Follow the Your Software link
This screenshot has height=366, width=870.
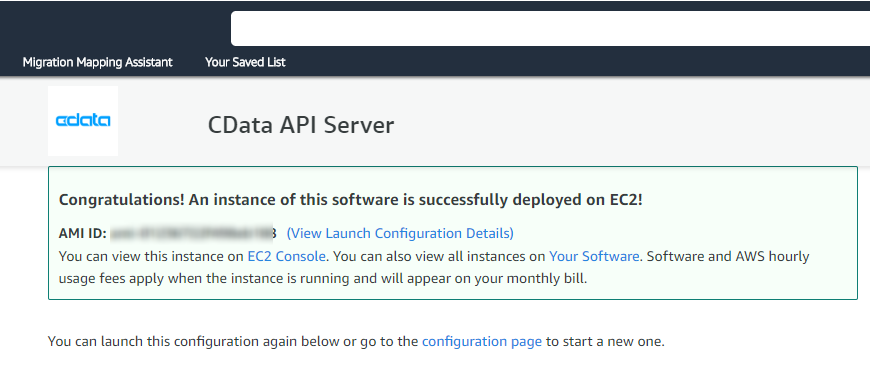pyautogui.click(x=594, y=256)
